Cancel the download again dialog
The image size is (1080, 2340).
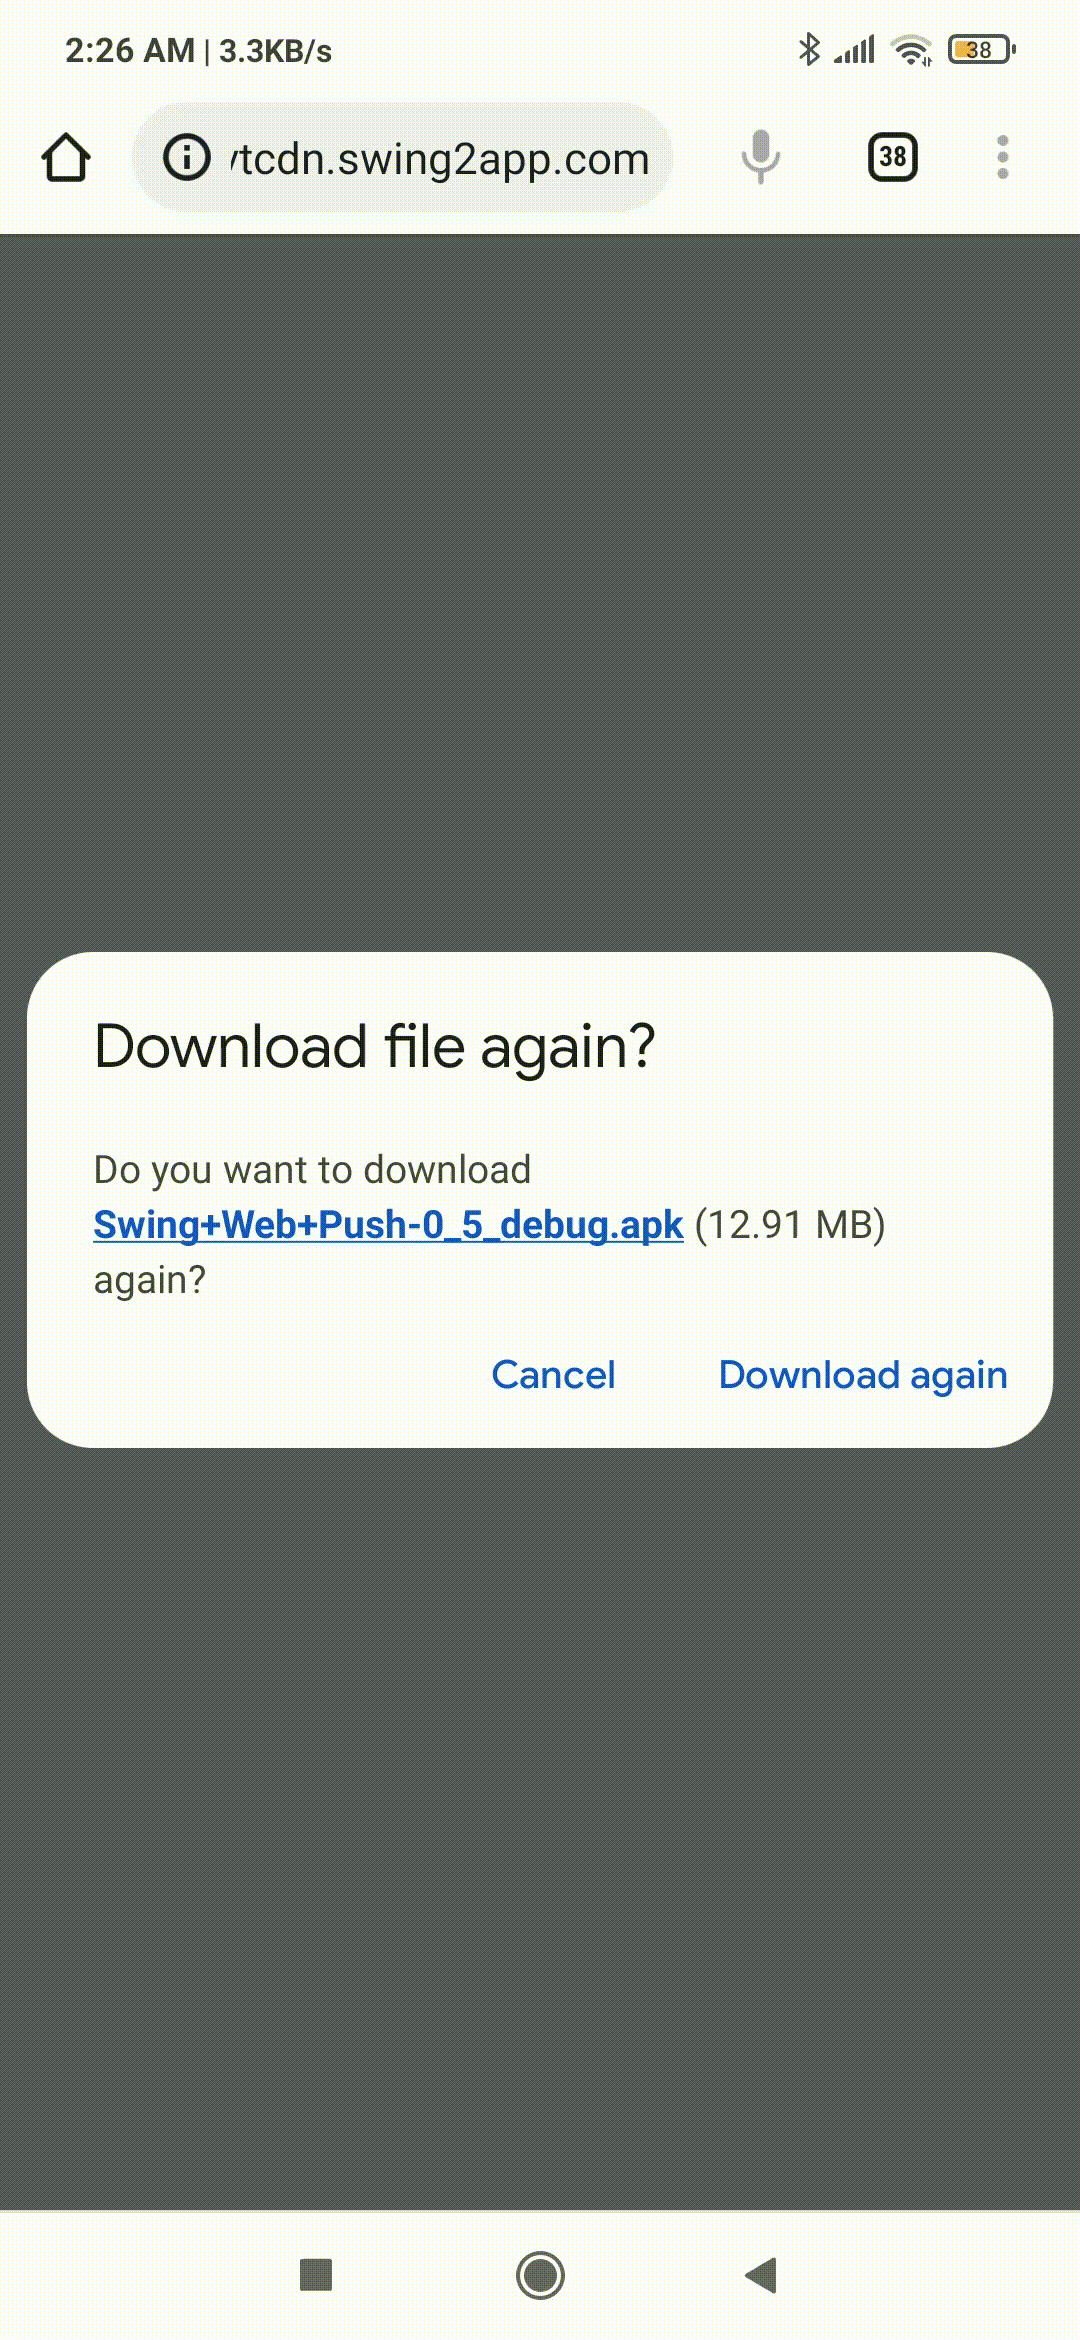pyautogui.click(x=553, y=1375)
